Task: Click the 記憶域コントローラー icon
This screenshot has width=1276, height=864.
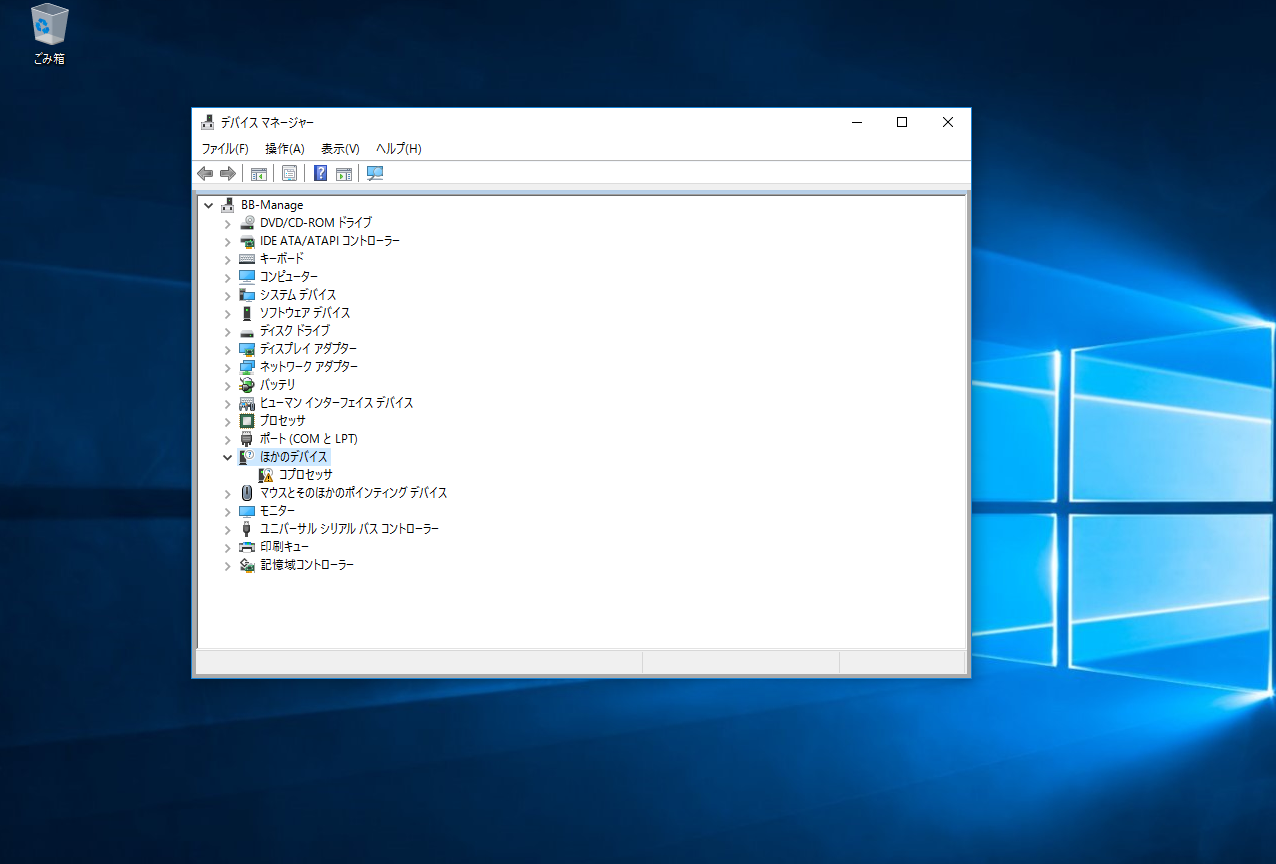Action: [x=247, y=565]
